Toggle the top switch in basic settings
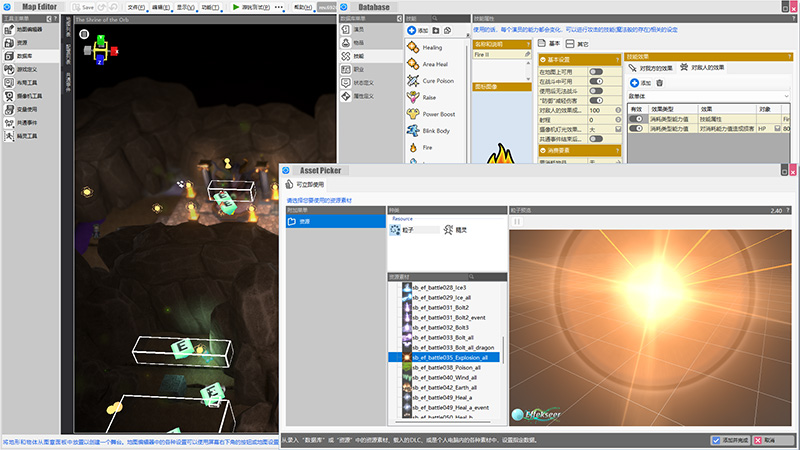Image resolution: width=800 pixels, height=450 pixels. click(596, 72)
